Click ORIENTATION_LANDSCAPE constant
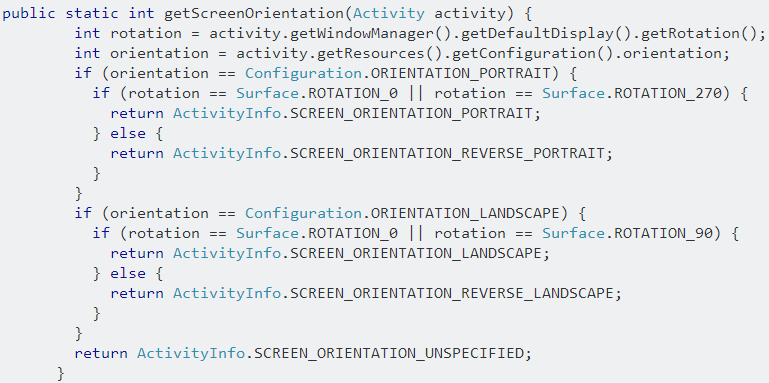This screenshot has height=383, width=769. click(464, 213)
